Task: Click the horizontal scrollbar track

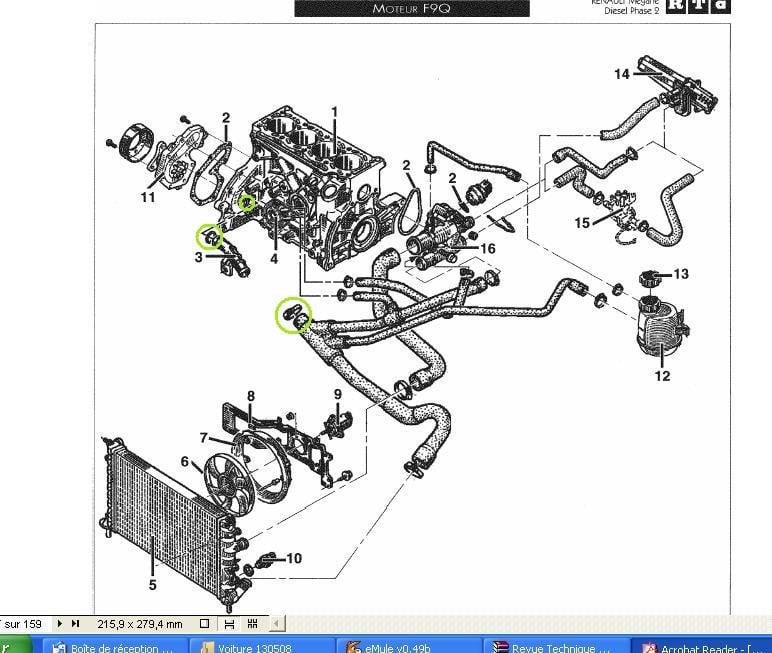Action: tap(527, 624)
